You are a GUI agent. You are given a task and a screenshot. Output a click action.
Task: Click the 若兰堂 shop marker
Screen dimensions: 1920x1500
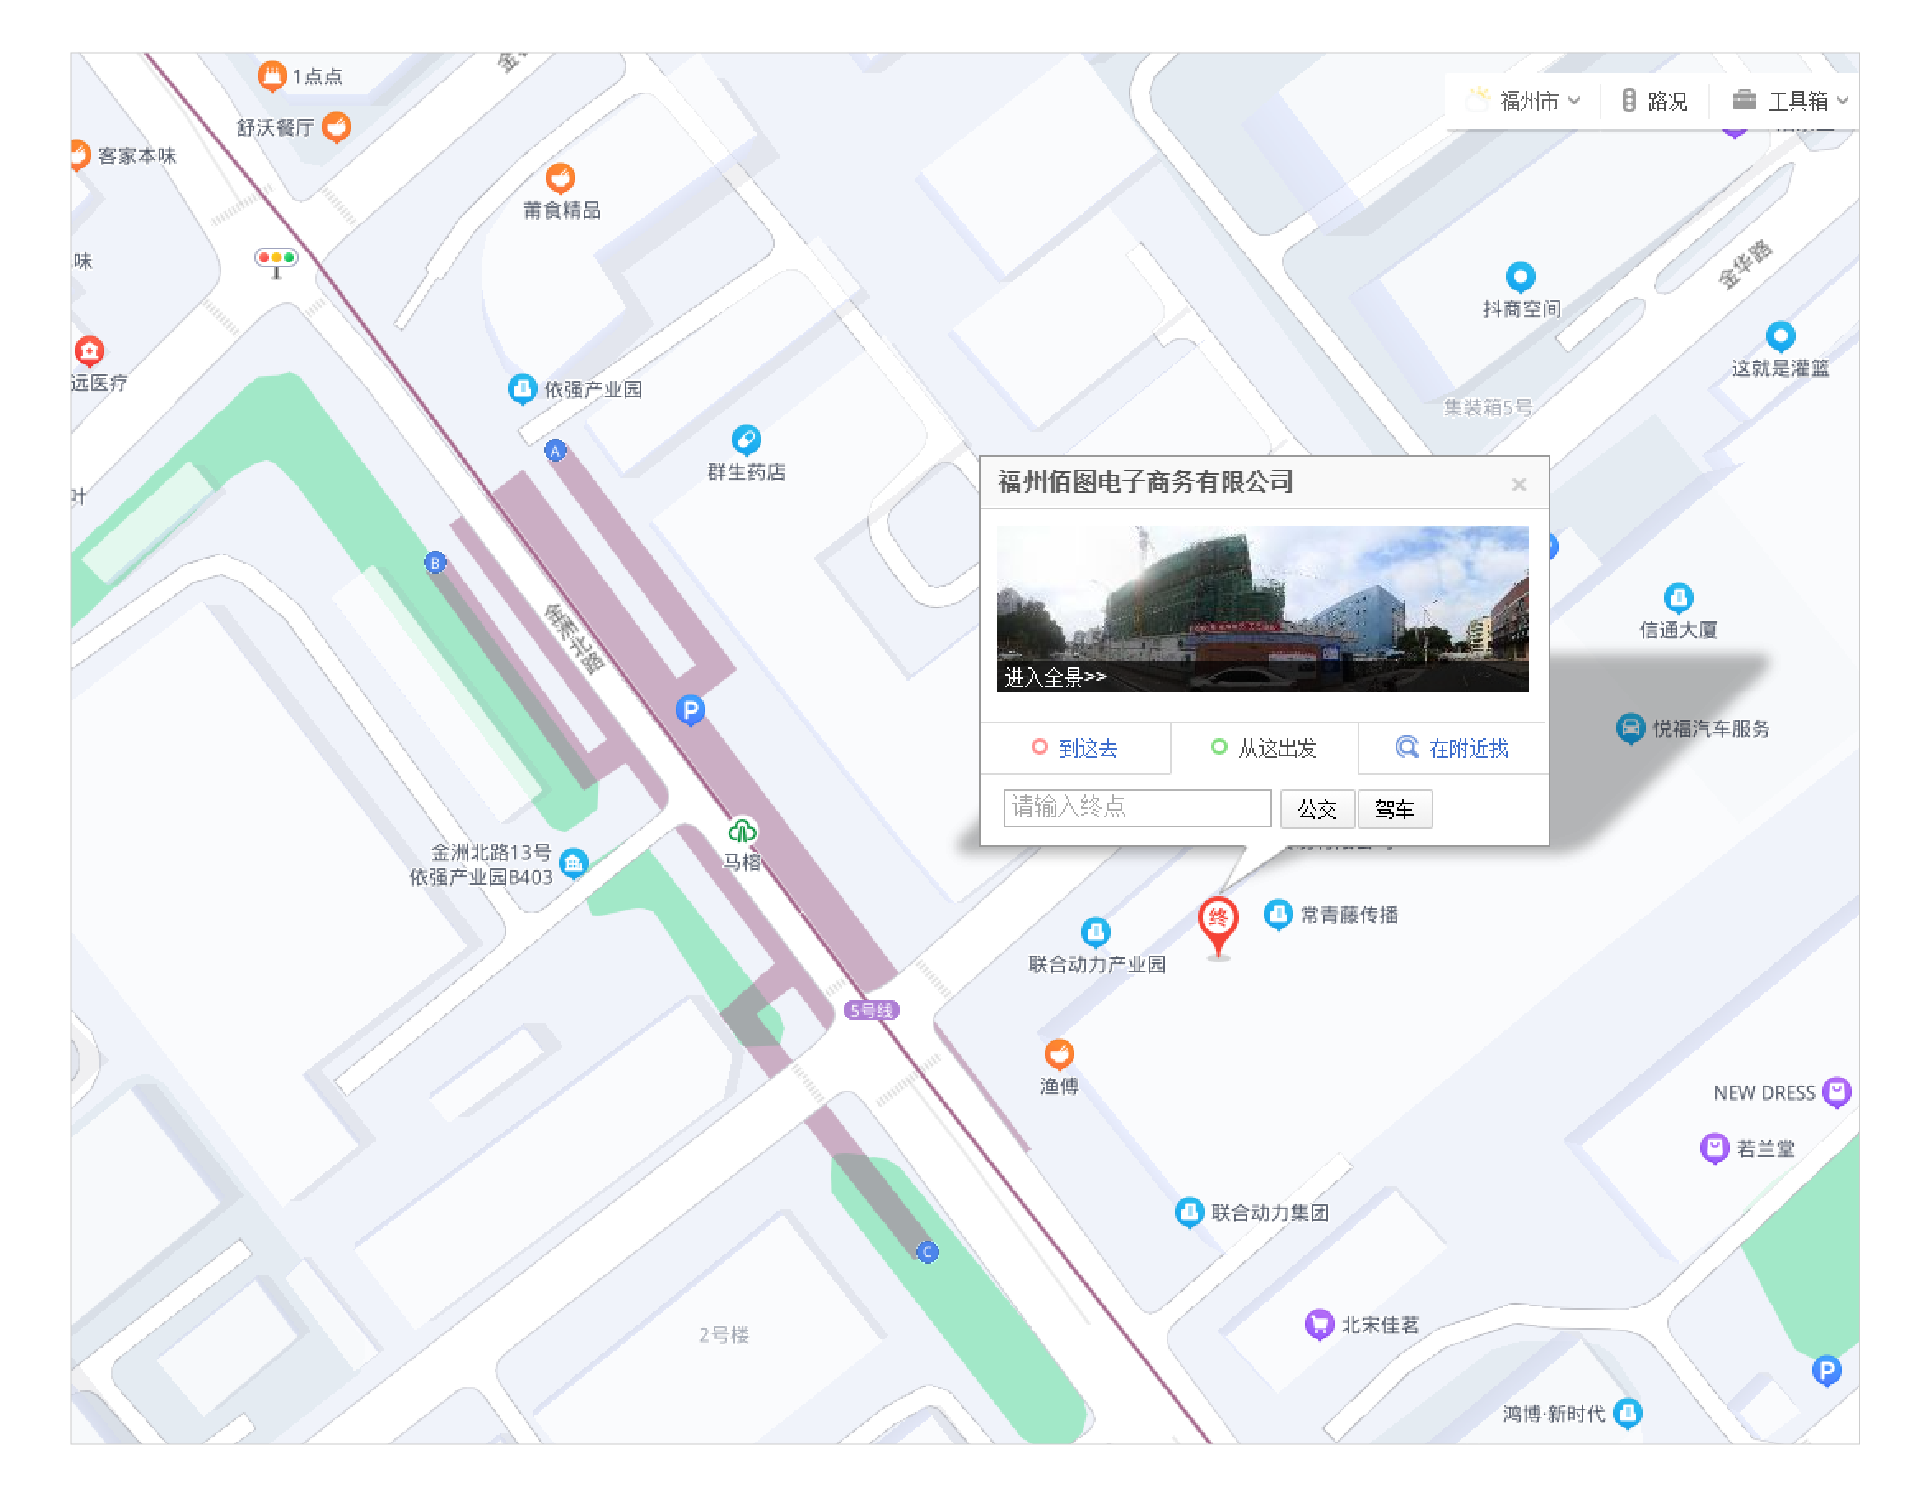point(1714,1148)
